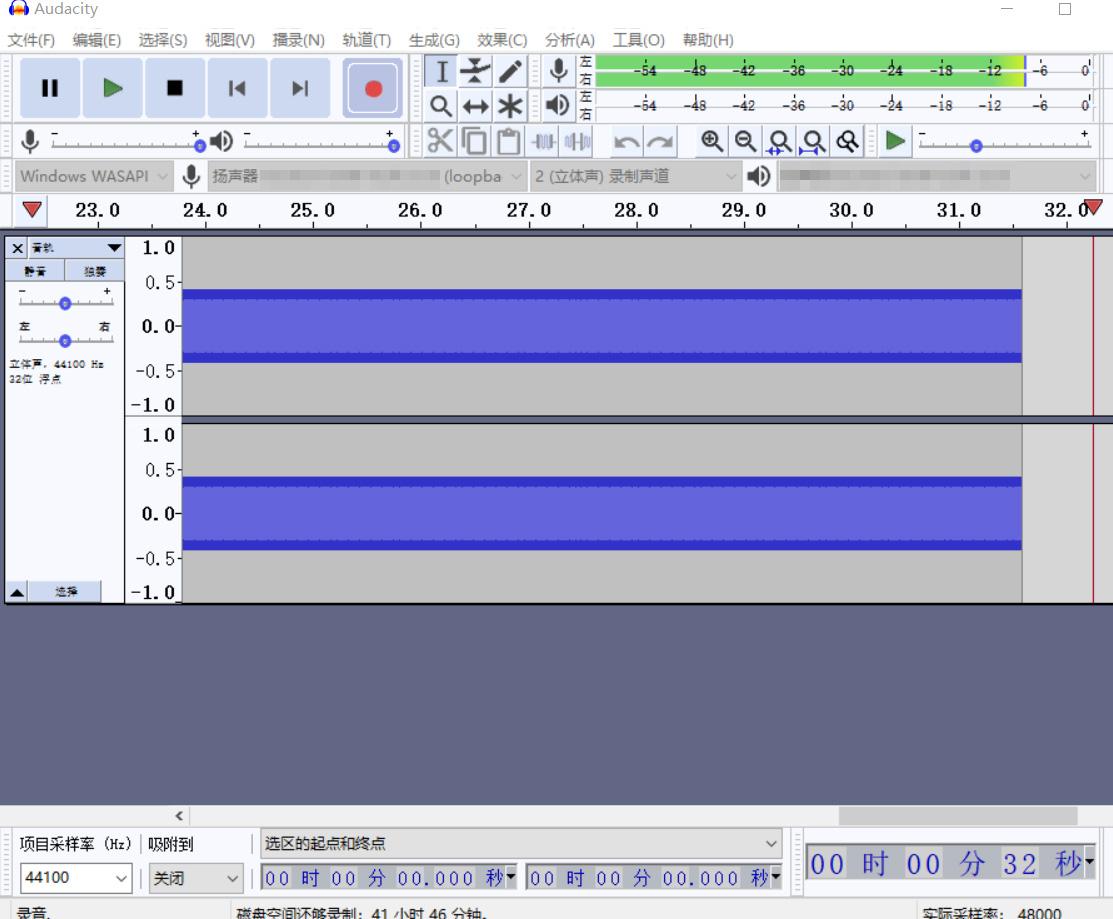This screenshot has height=919, width=1113.
Task: Mute the audio track
Action: 35,271
